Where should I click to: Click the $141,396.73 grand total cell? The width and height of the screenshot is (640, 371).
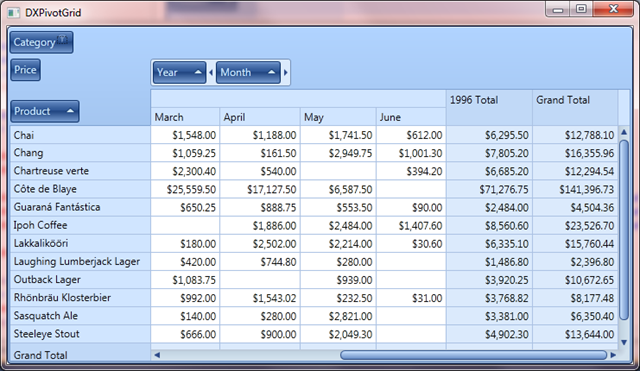tap(575, 189)
